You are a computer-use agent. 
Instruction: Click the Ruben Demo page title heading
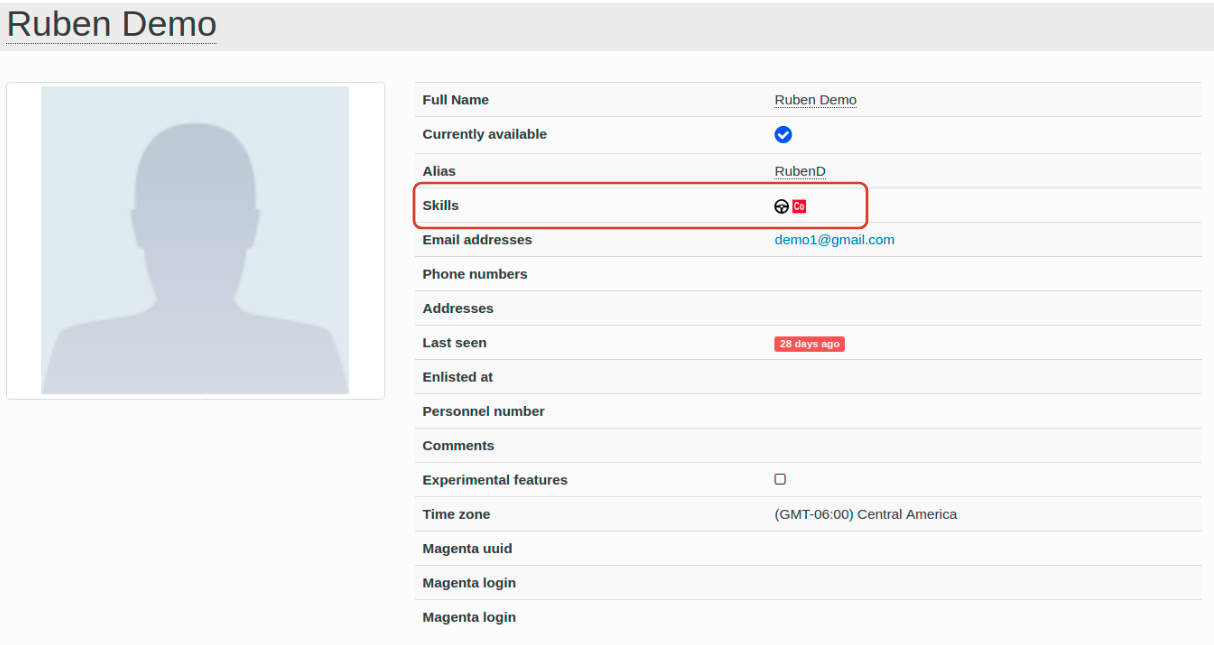(111, 24)
